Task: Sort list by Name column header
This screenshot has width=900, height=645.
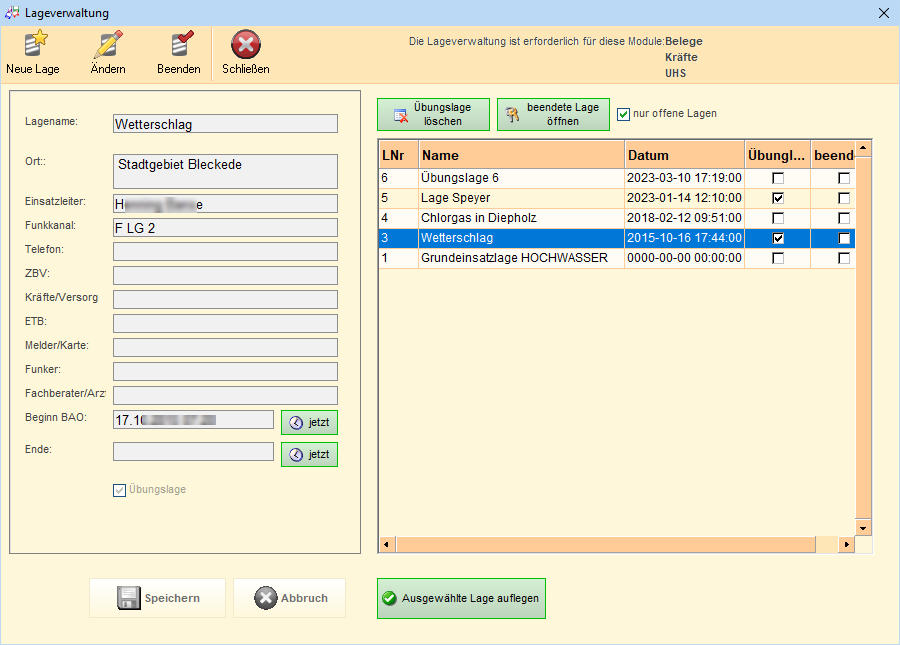Action: 521,156
